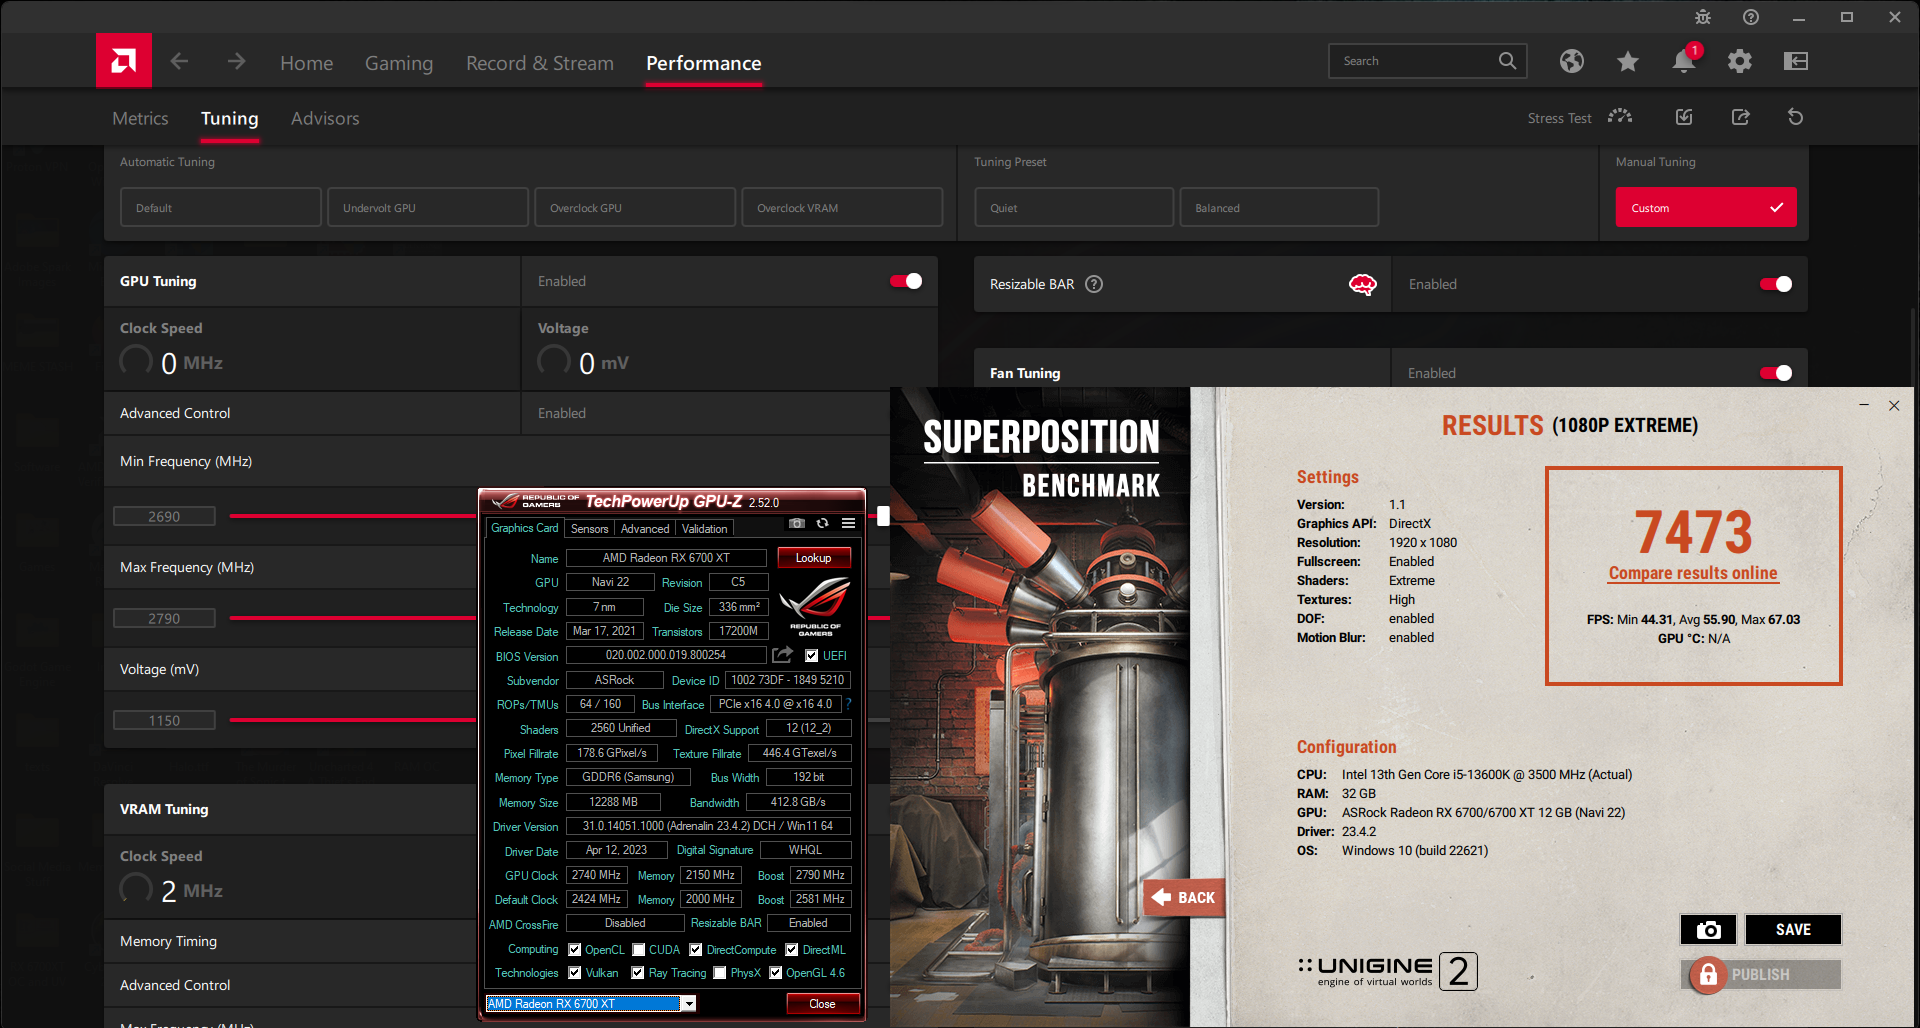
Task: Toggle OpenGL 4.6 checkbox in GPU-Z
Action: click(775, 973)
